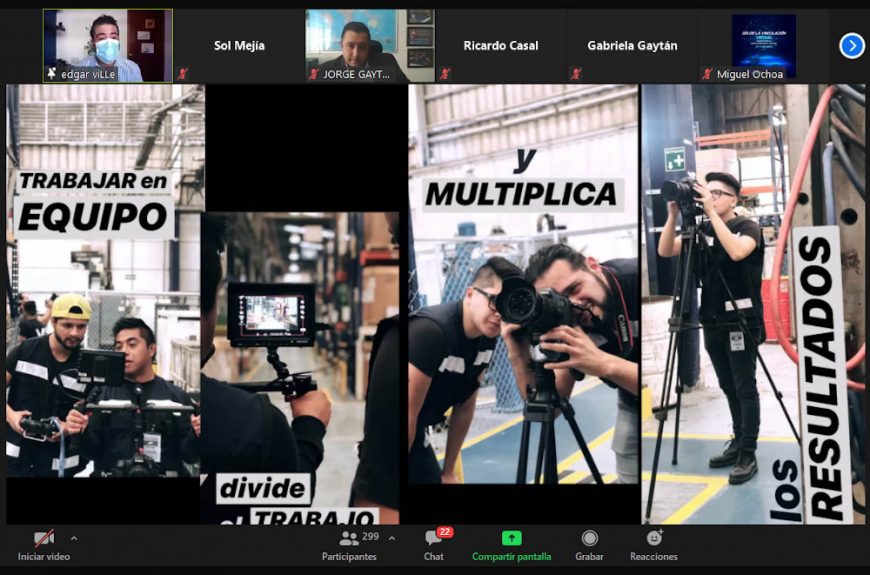
Task: Start video with the Iniciar video camera icon
Action: coord(43,539)
